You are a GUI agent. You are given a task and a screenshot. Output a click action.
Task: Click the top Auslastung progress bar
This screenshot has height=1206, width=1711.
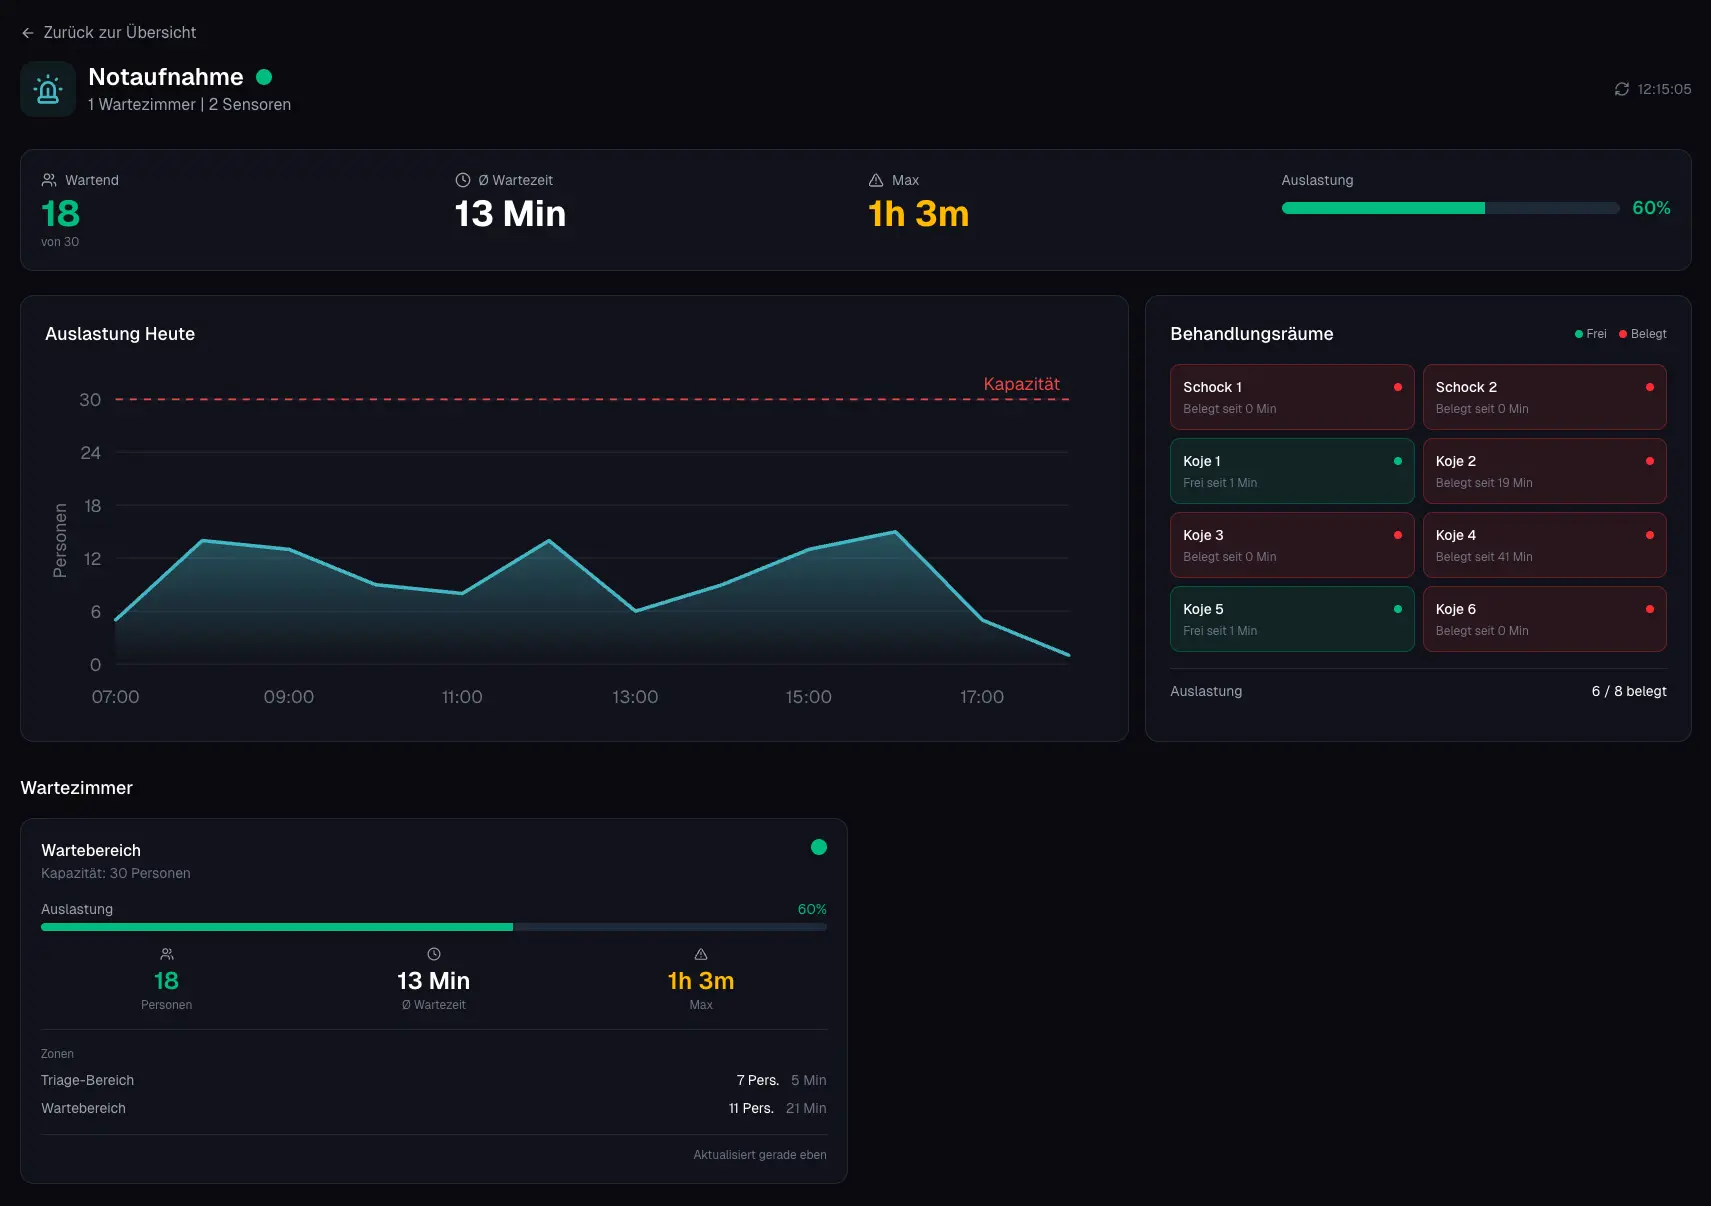click(1450, 208)
